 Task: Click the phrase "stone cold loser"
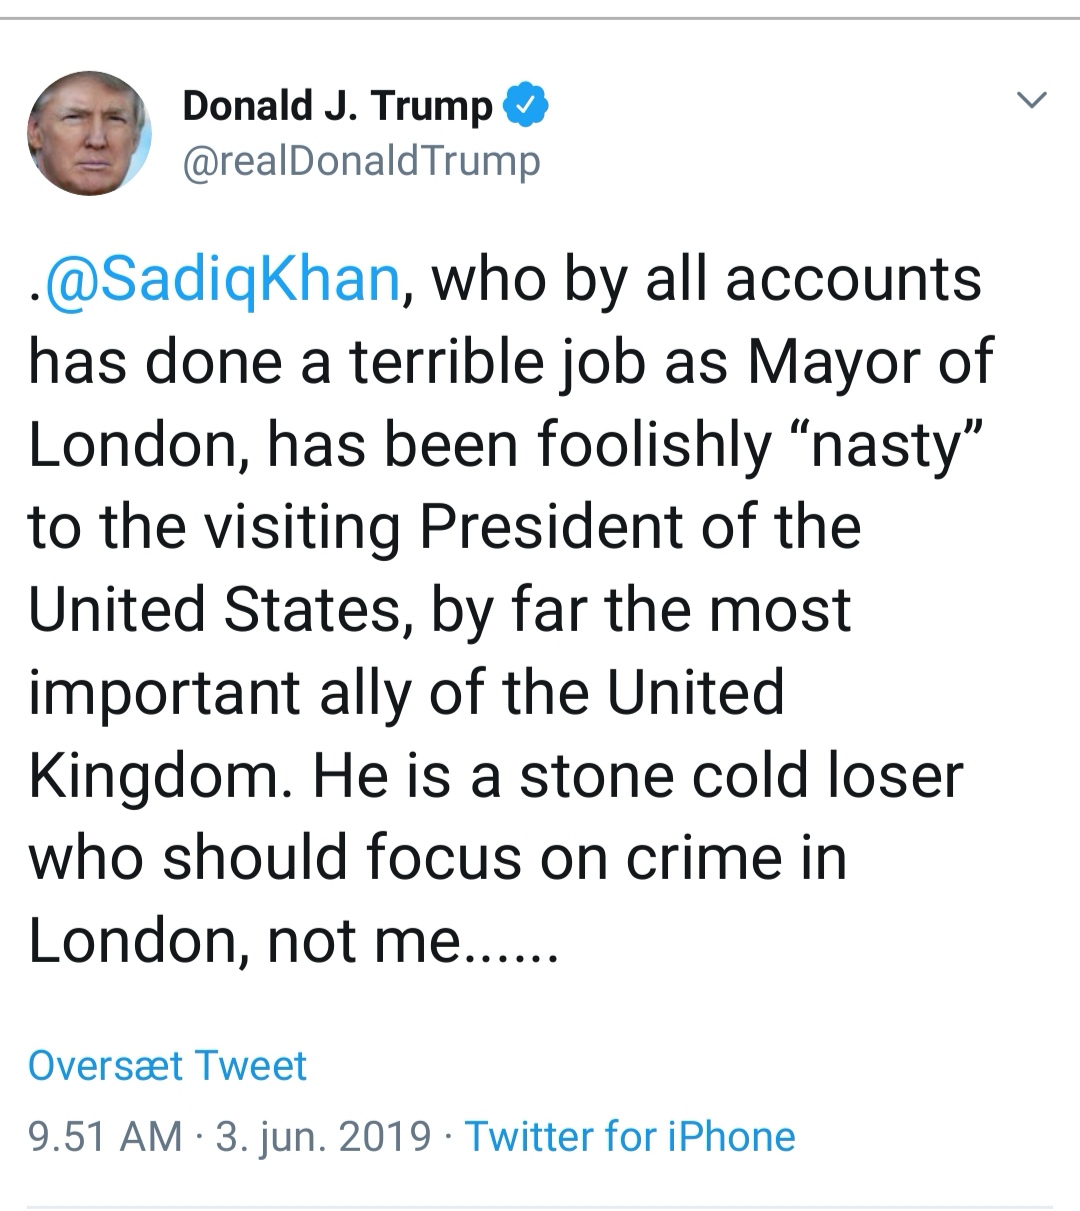click(x=741, y=777)
